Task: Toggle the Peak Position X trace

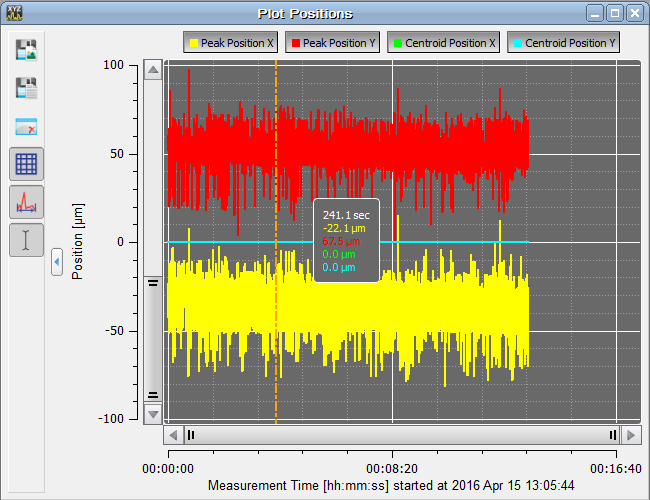Action: click(230, 43)
